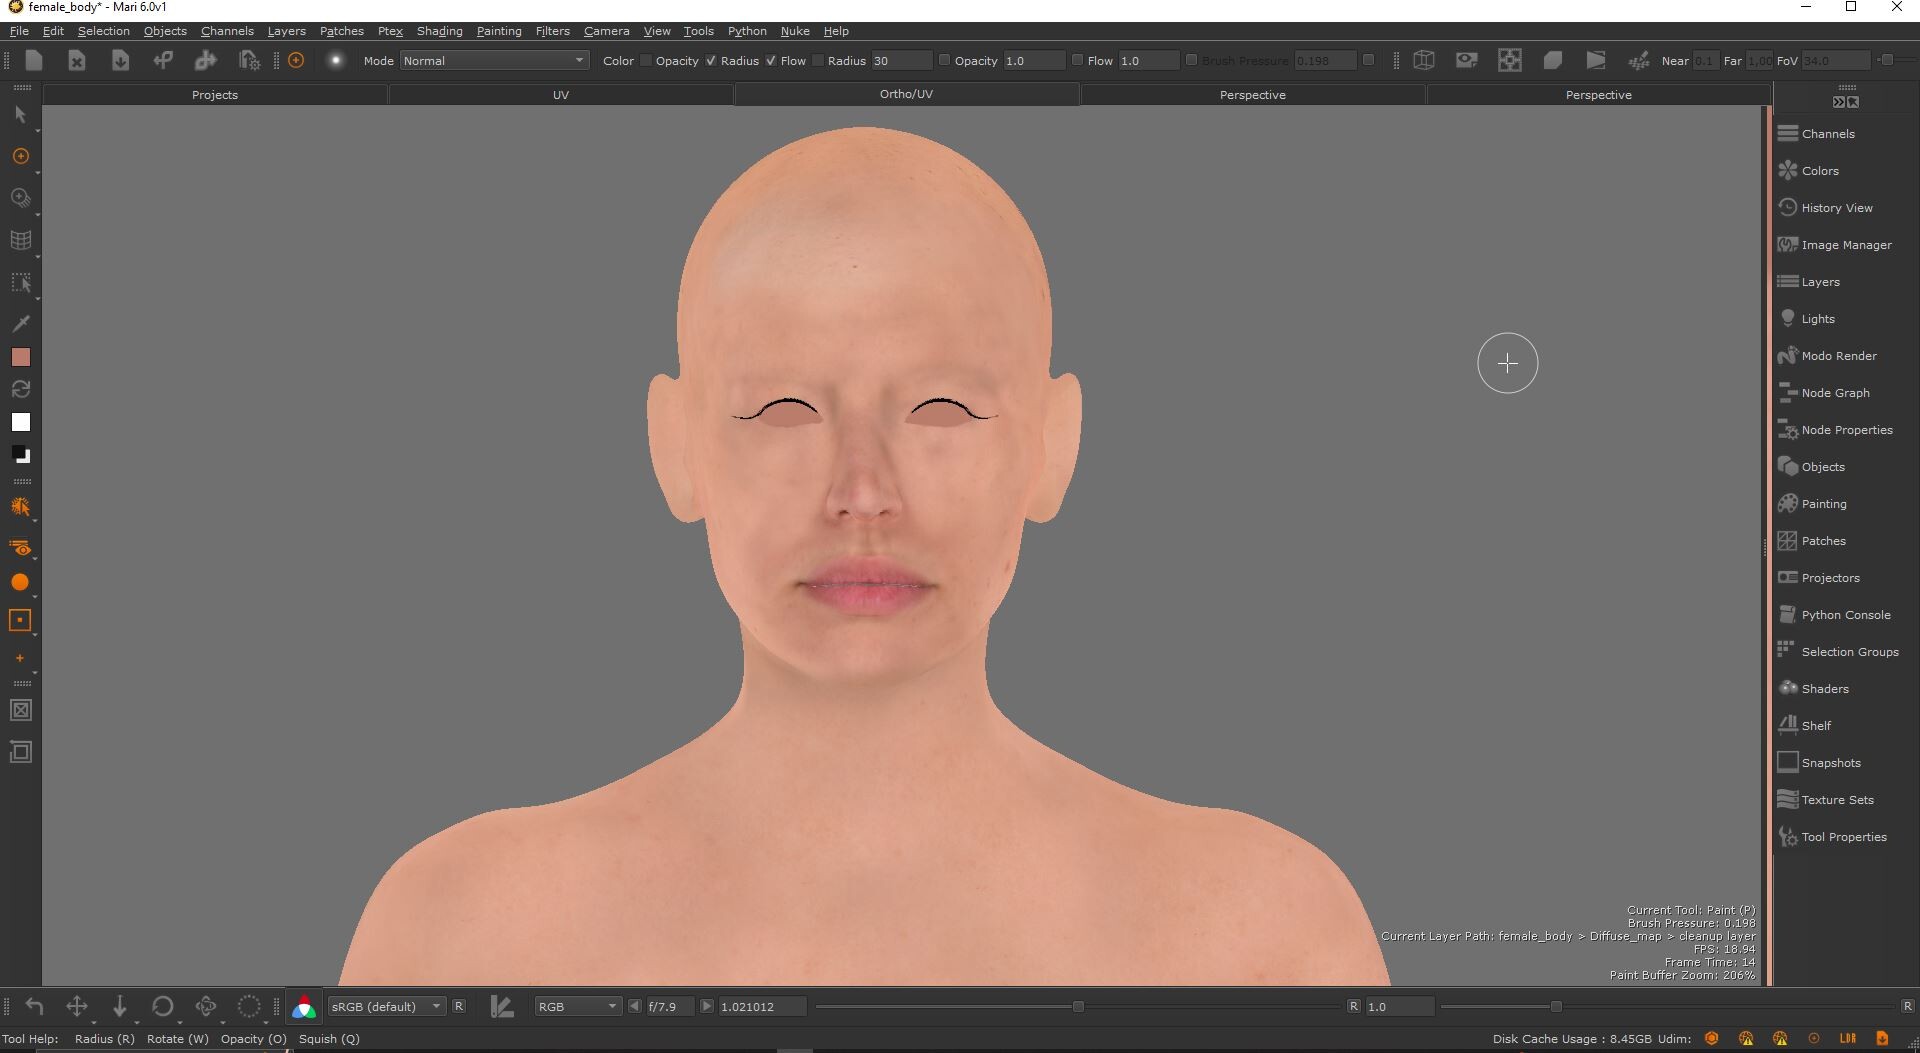Open the Painting menu
This screenshot has width=1920, height=1053.
[498, 31]
